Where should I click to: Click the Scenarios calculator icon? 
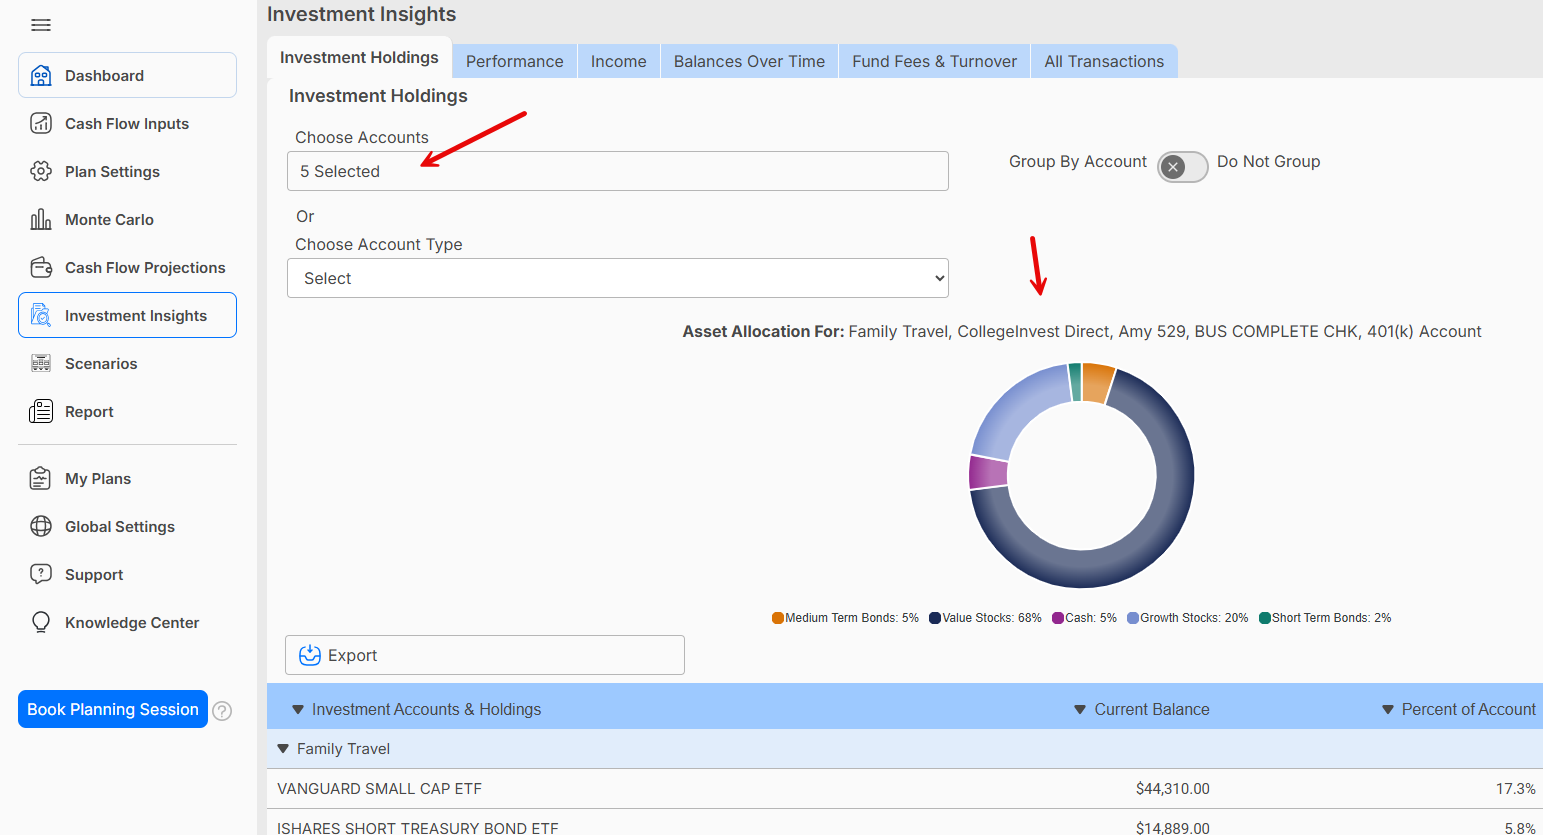pos(41,364)
